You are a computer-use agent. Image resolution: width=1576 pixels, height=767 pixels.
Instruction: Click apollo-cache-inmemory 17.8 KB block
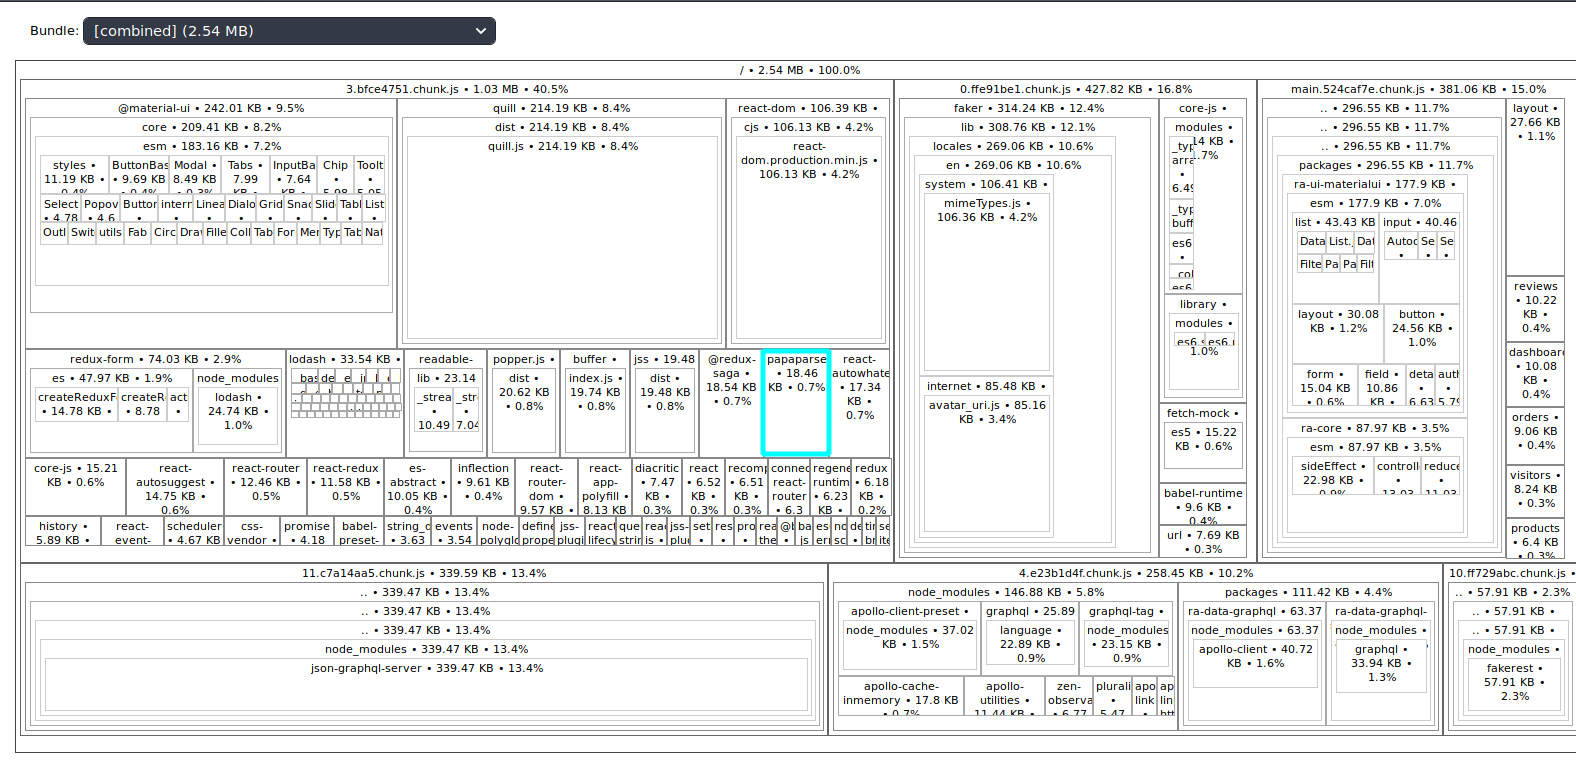point(901,696)
